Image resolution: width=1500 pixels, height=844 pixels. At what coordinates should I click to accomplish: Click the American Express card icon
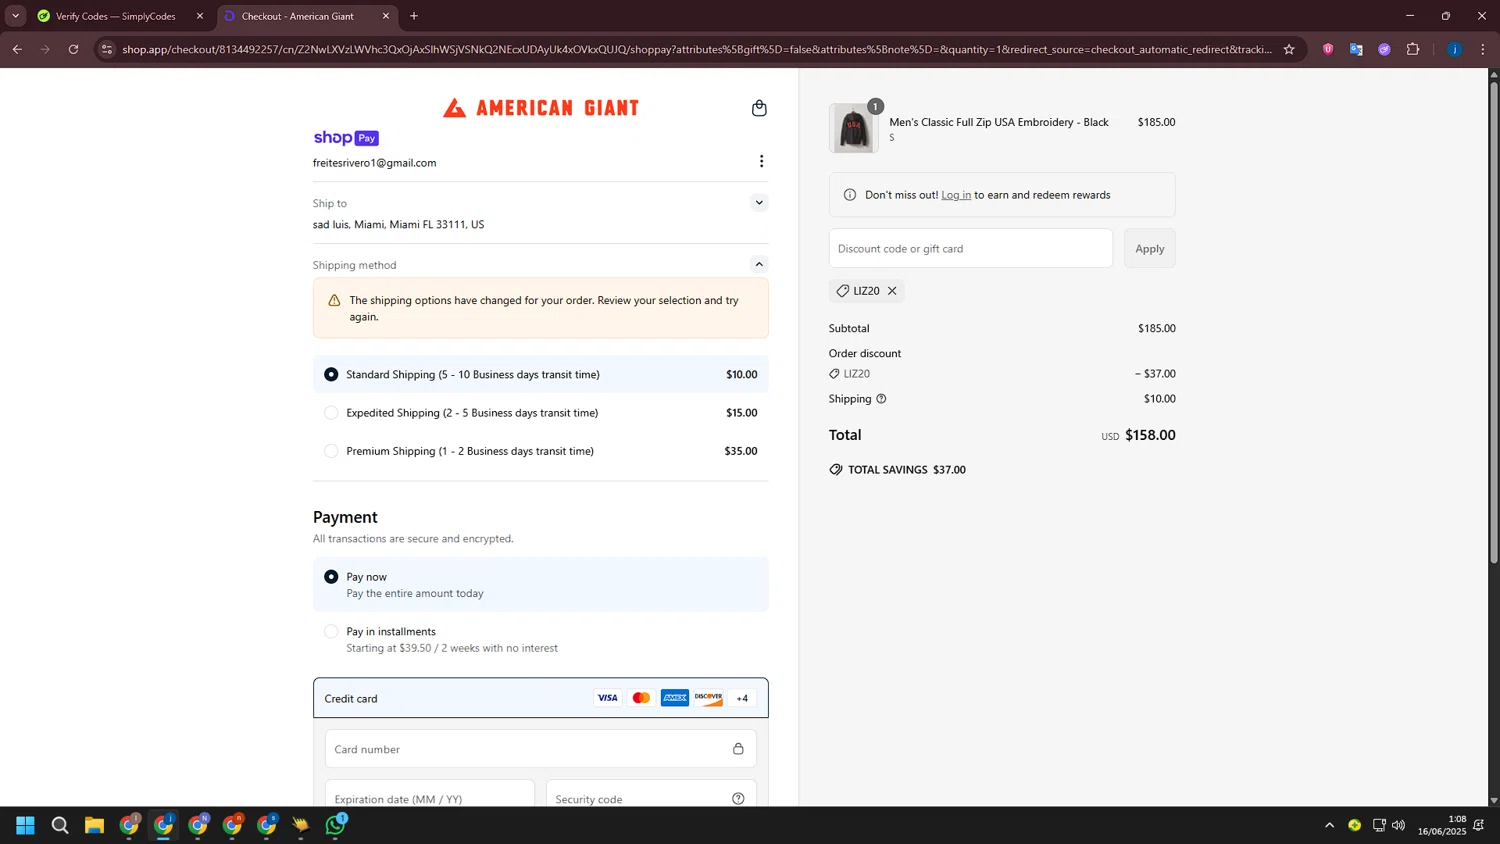675,698
